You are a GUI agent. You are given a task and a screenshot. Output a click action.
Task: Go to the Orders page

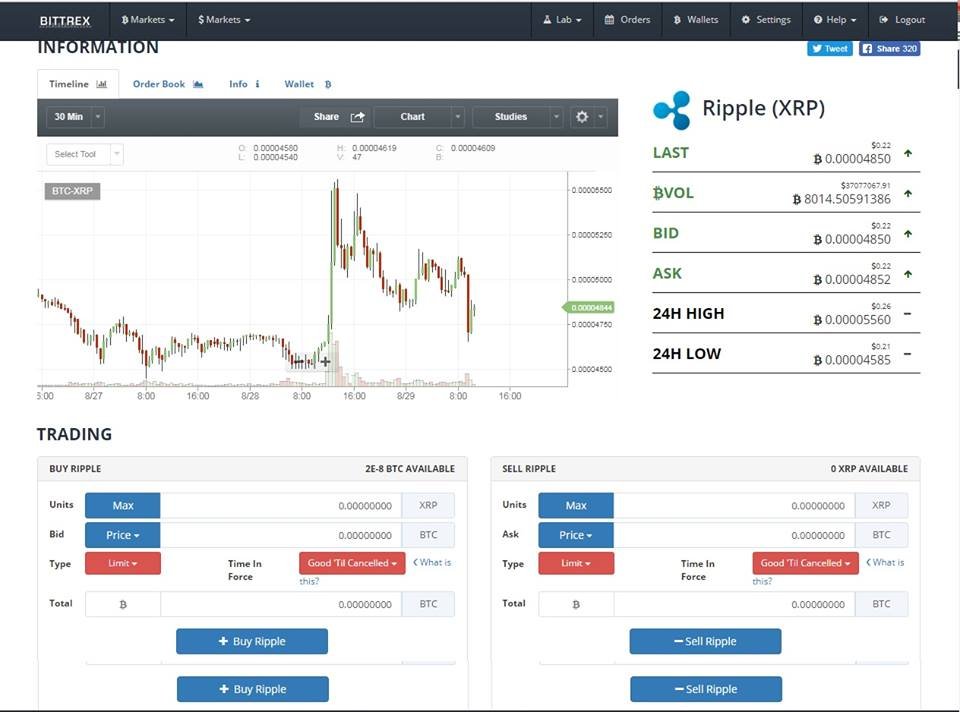click(x=627, y=20)
